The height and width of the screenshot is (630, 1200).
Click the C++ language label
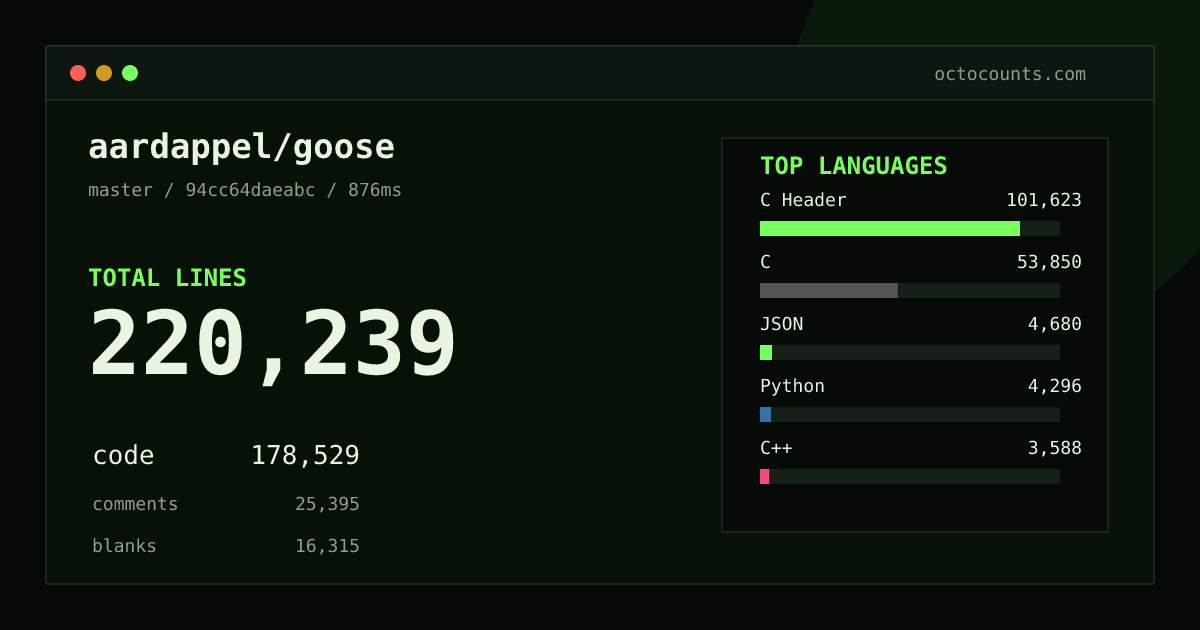(776, 448)
